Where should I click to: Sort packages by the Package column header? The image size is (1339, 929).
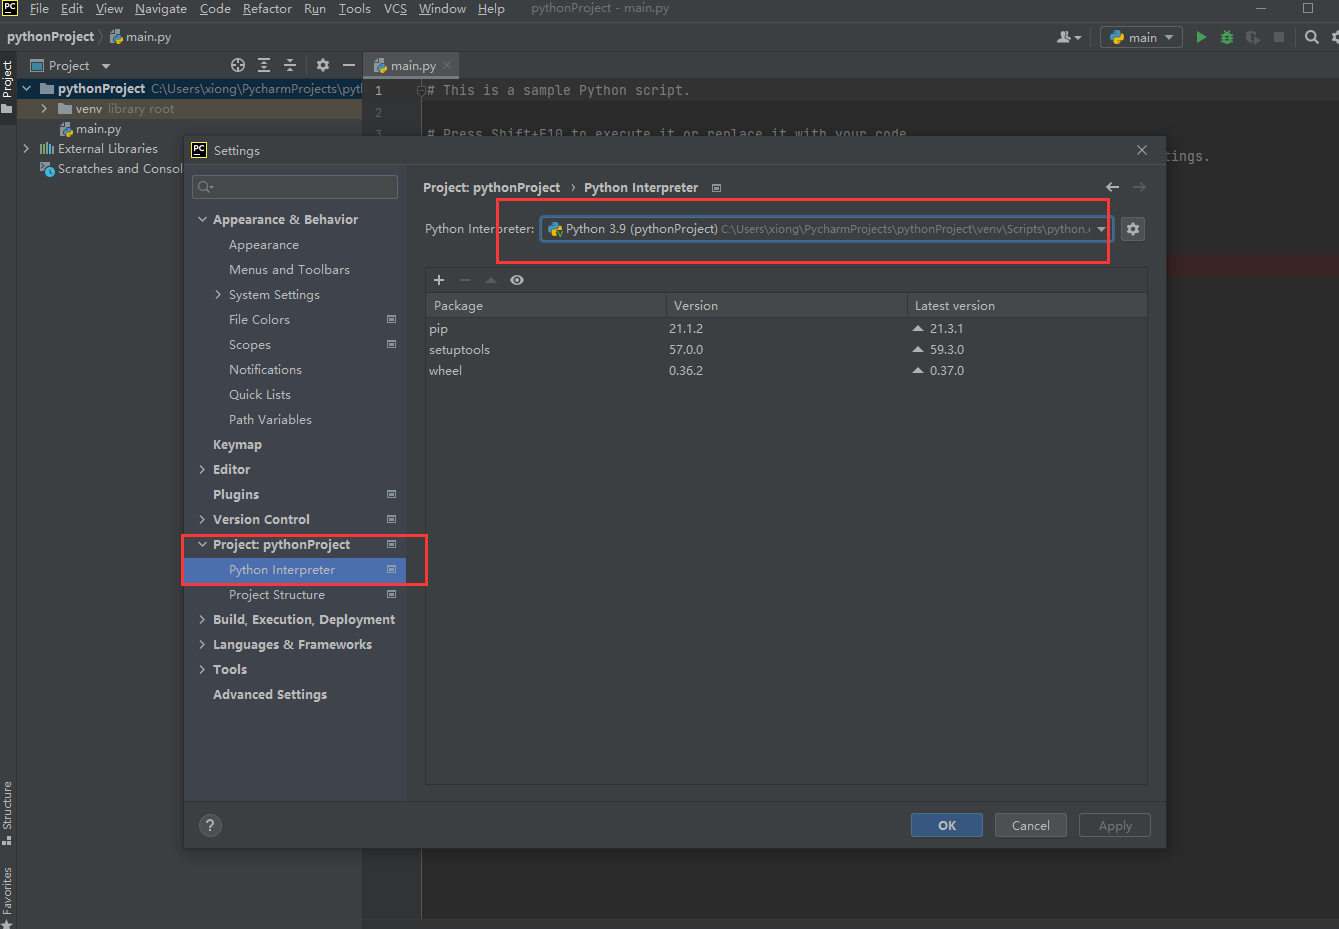click(546, 306)
